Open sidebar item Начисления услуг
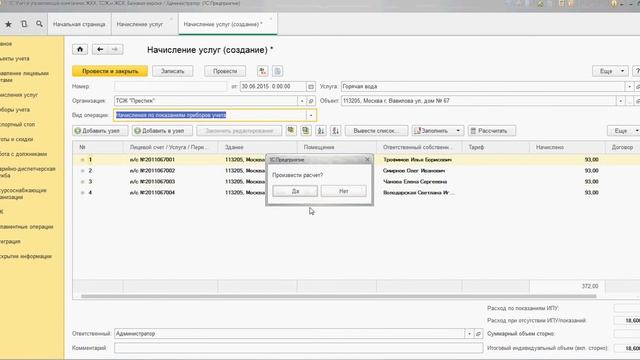640x360 pixels. tap(19, 95)
